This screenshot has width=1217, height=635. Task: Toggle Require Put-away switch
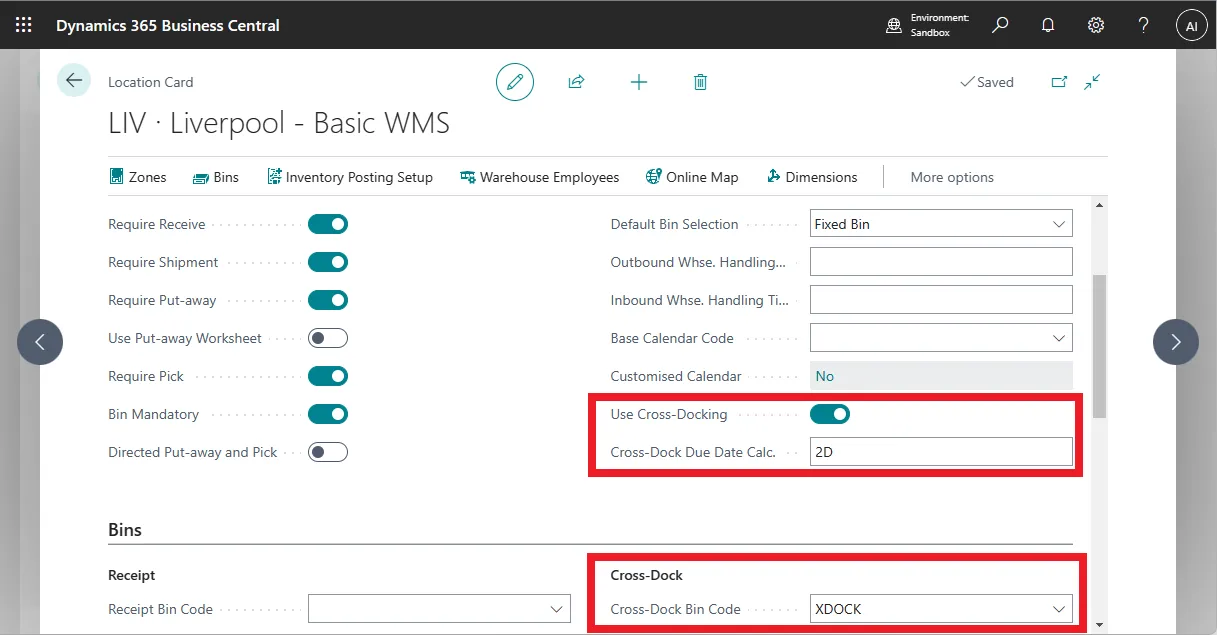click(x=328, y=300)
